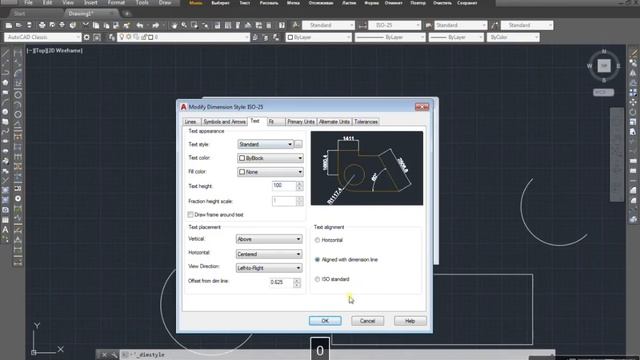640x360 pixels.
Task: Switch to the Lines tab
Action: (x=190, y=122)
